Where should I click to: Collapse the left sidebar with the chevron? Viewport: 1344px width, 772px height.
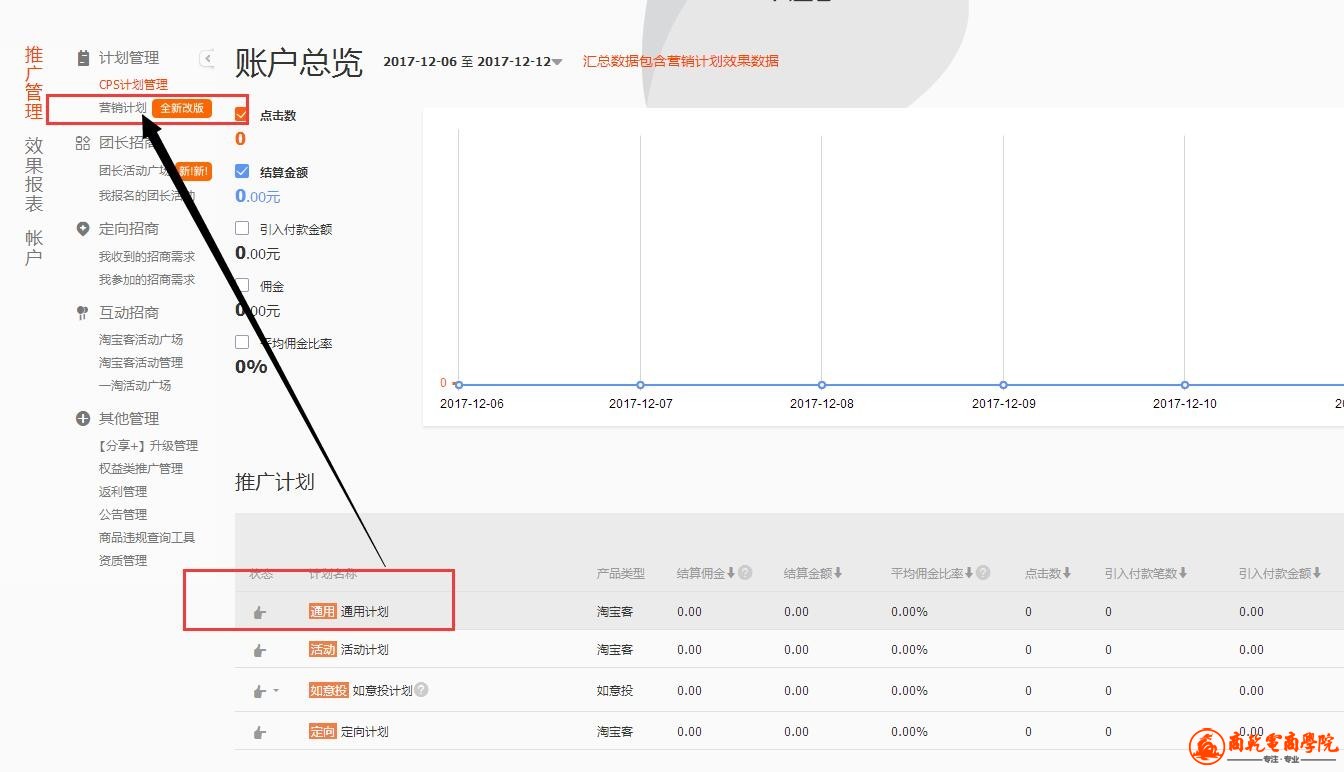click(207, 58)
